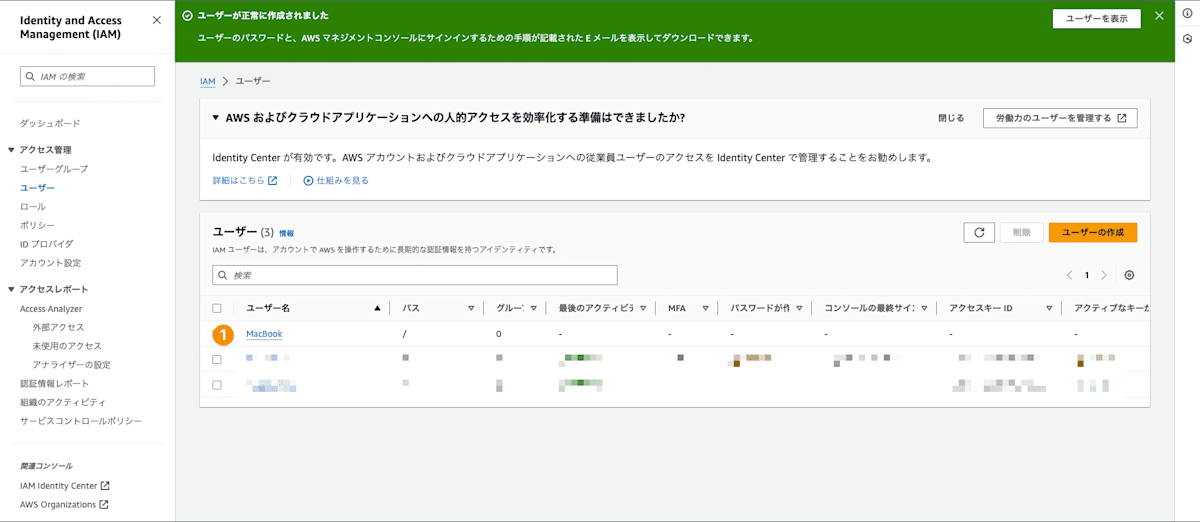The width and height of the screenshot is (1200, 522).
Task: Click 情報 link beside ユーザー heading
Action: coord(286,233)
